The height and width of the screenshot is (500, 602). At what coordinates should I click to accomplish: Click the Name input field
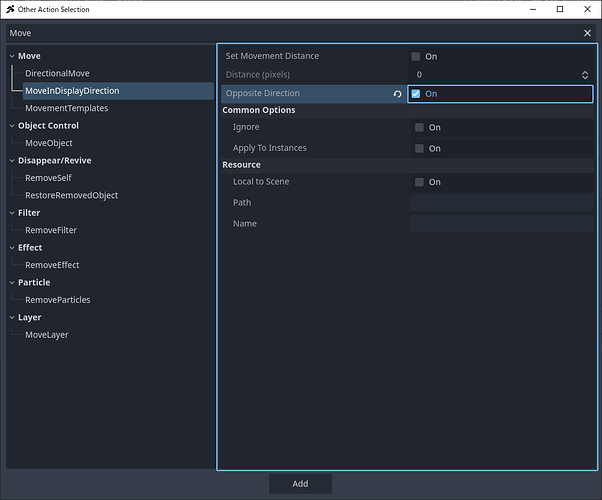pos(501,224)
